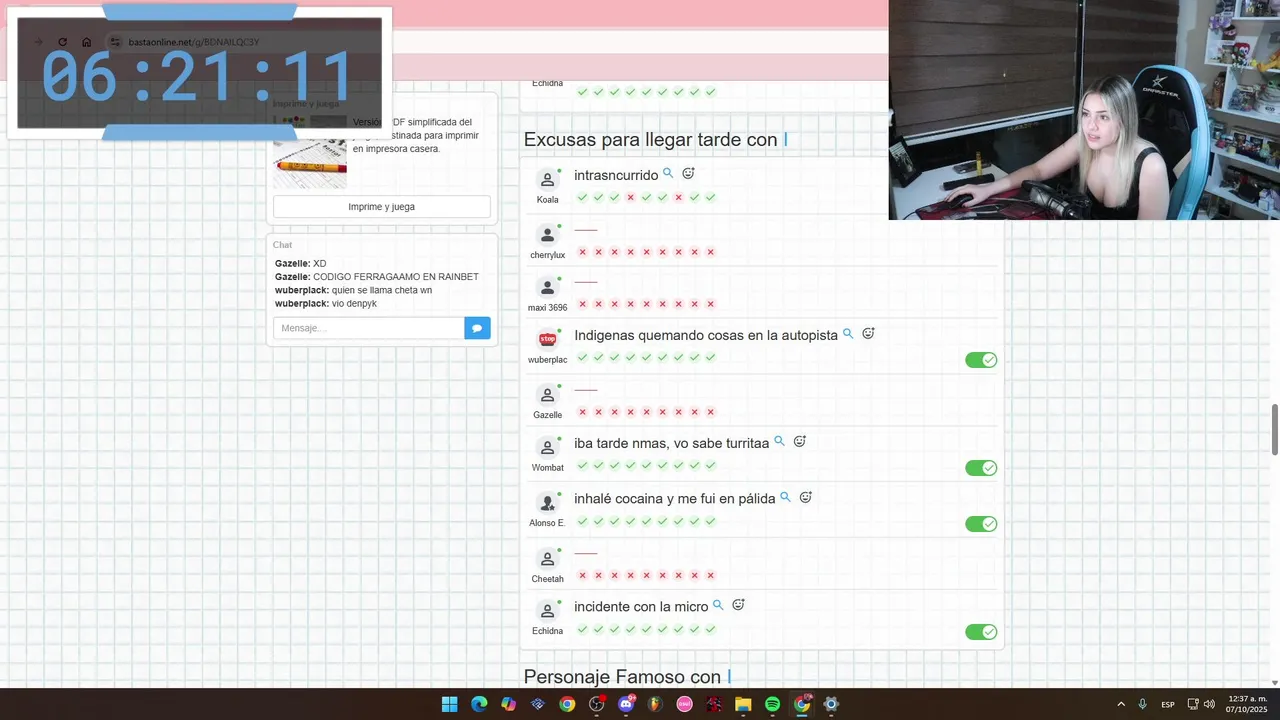Click 'Imprime y juega' button
Viewport: 1280px width, 720px height.
click(x=382, y=207)
